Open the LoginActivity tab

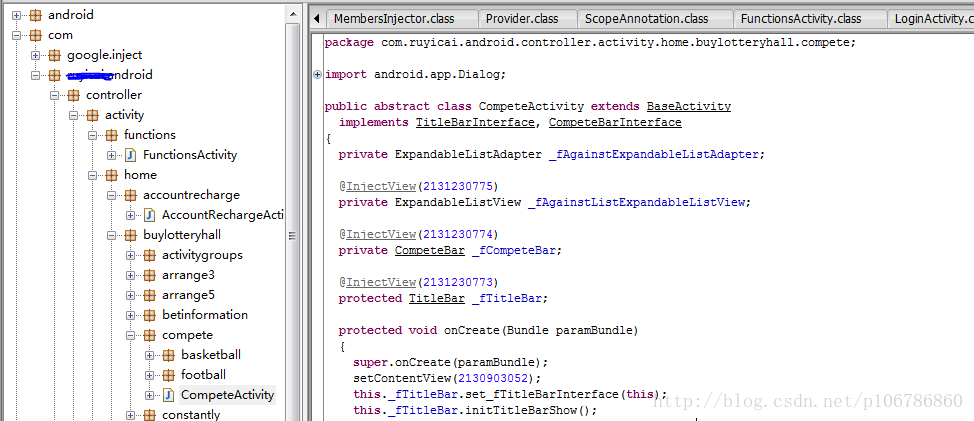tap(931, 19)
